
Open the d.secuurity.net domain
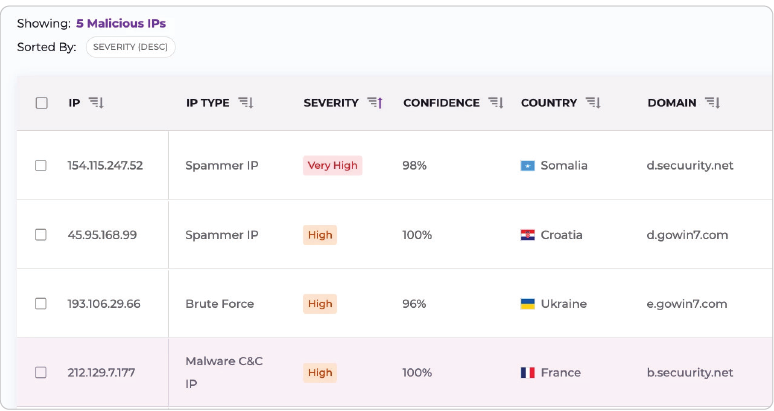click(x=690, y=166)
